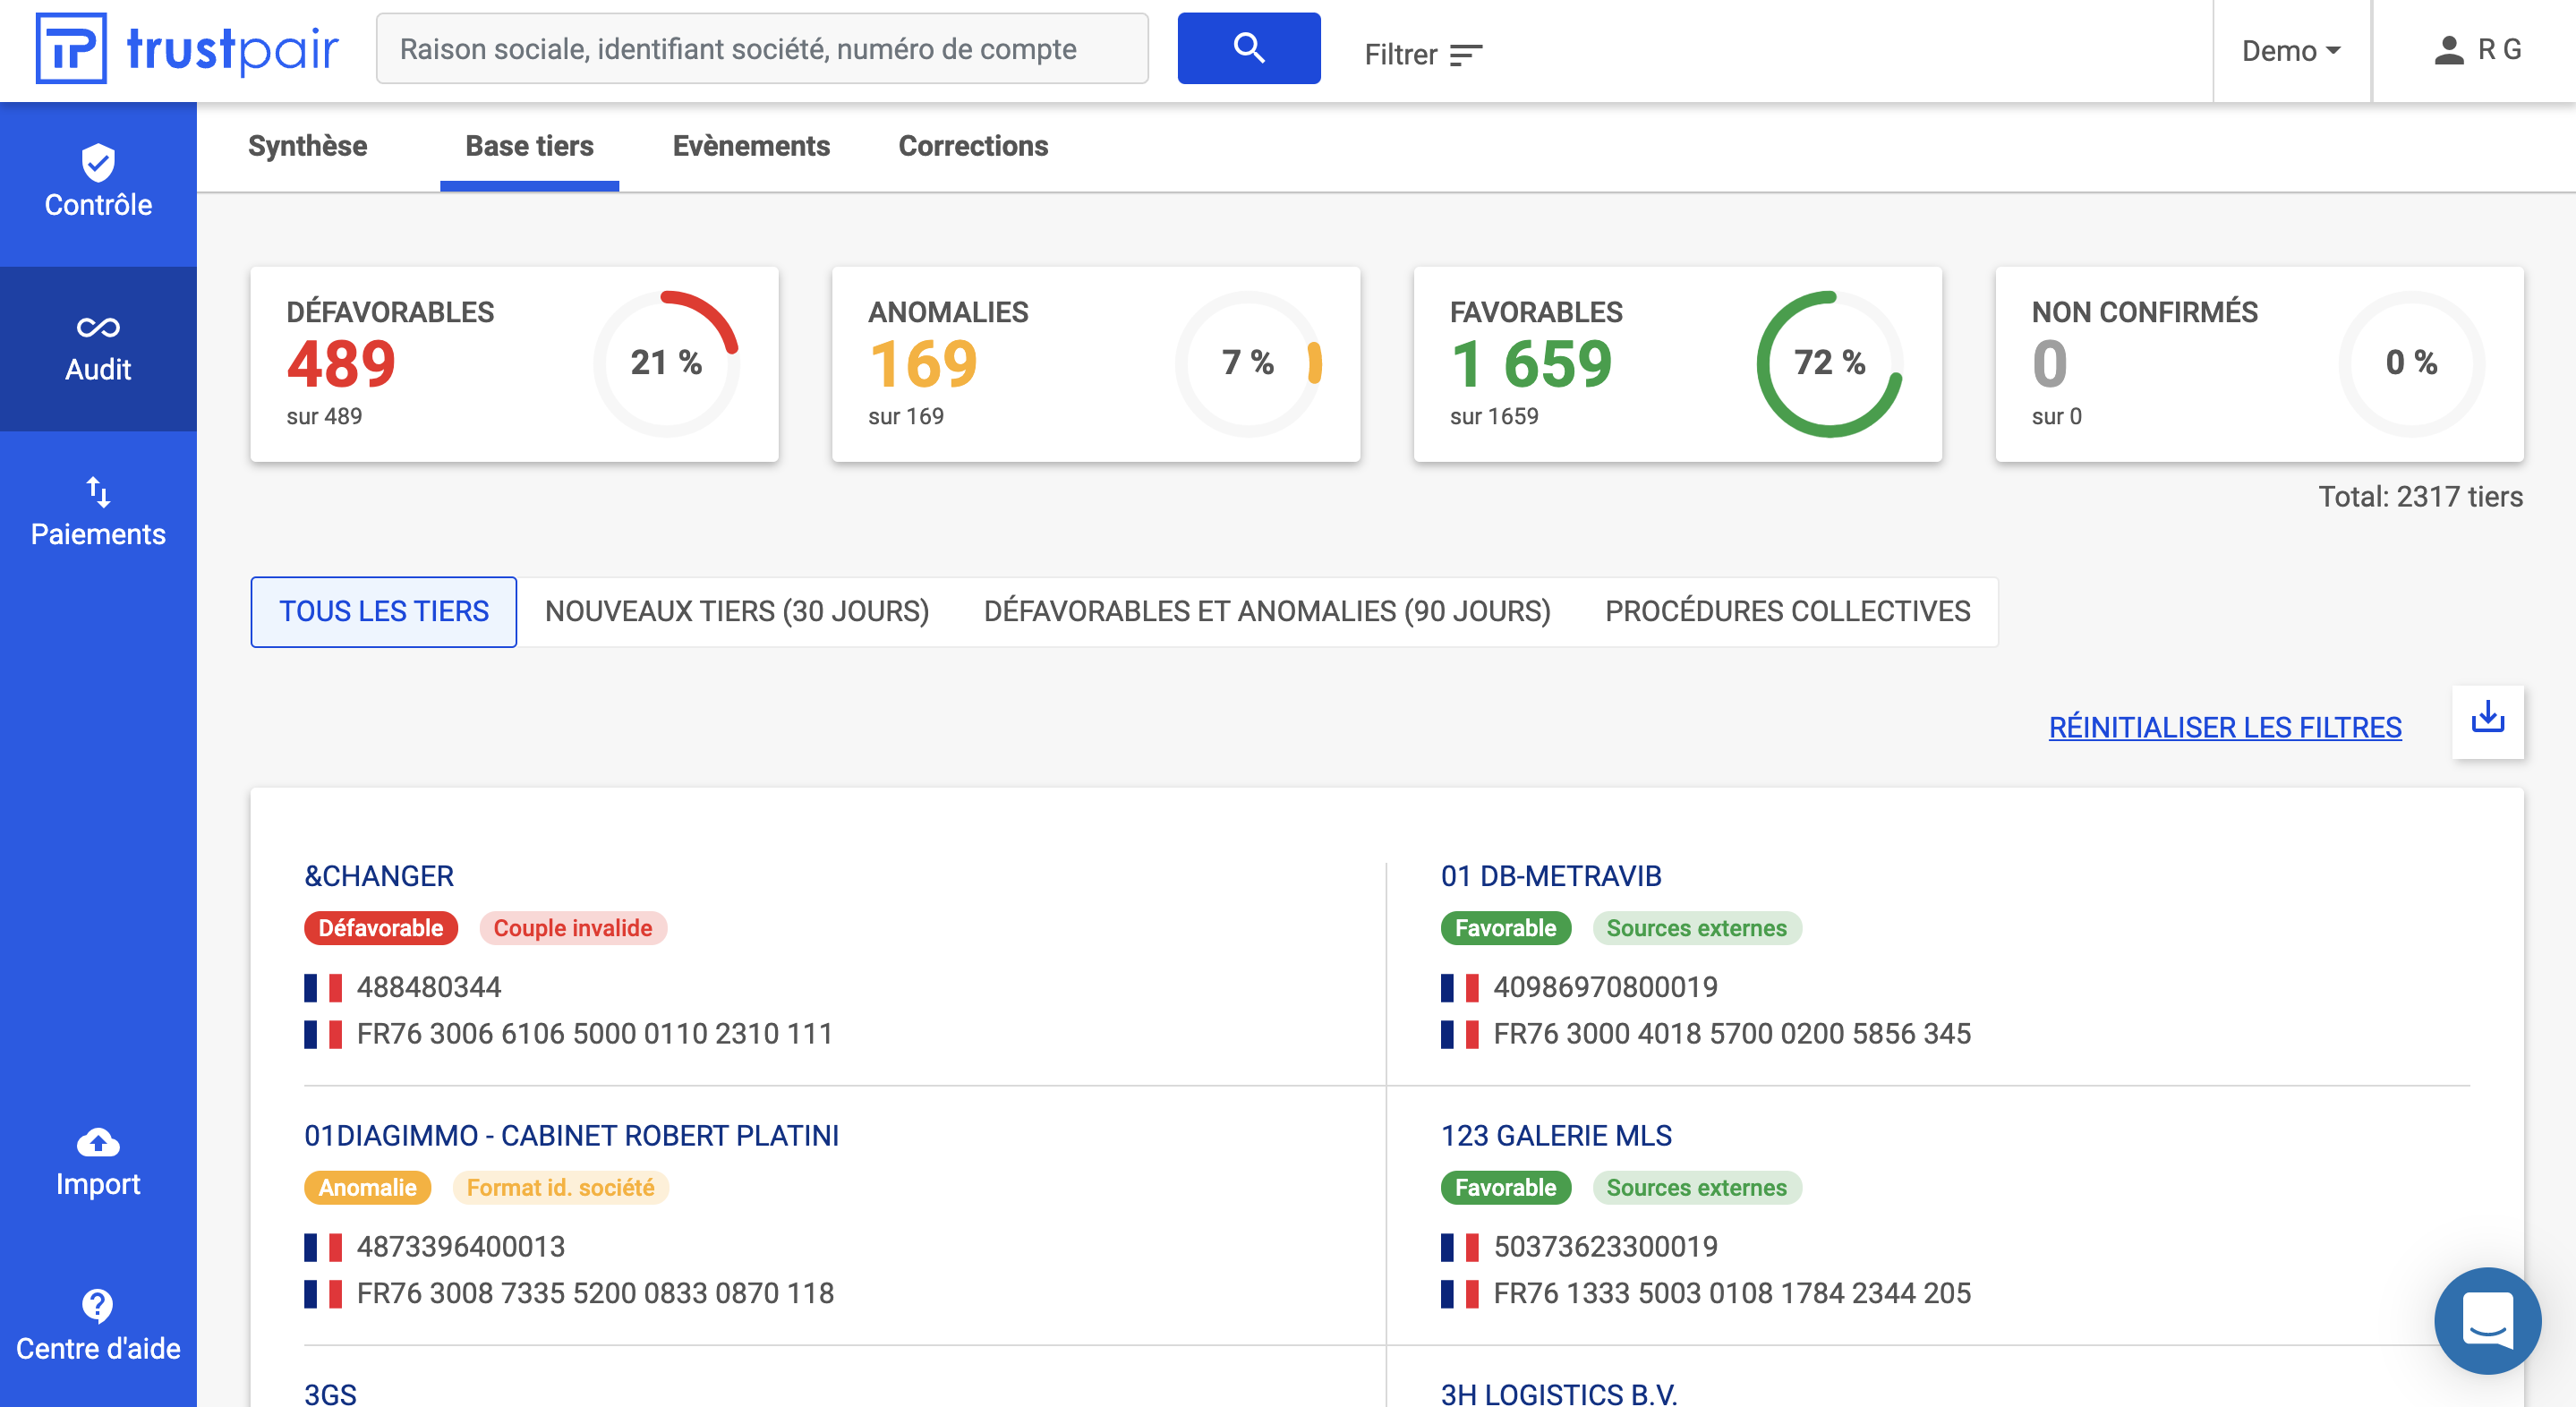2576x1407 pixels.
Task: Select Défavorables et anomalies (90 jours)
Action: coord(1267,611)
